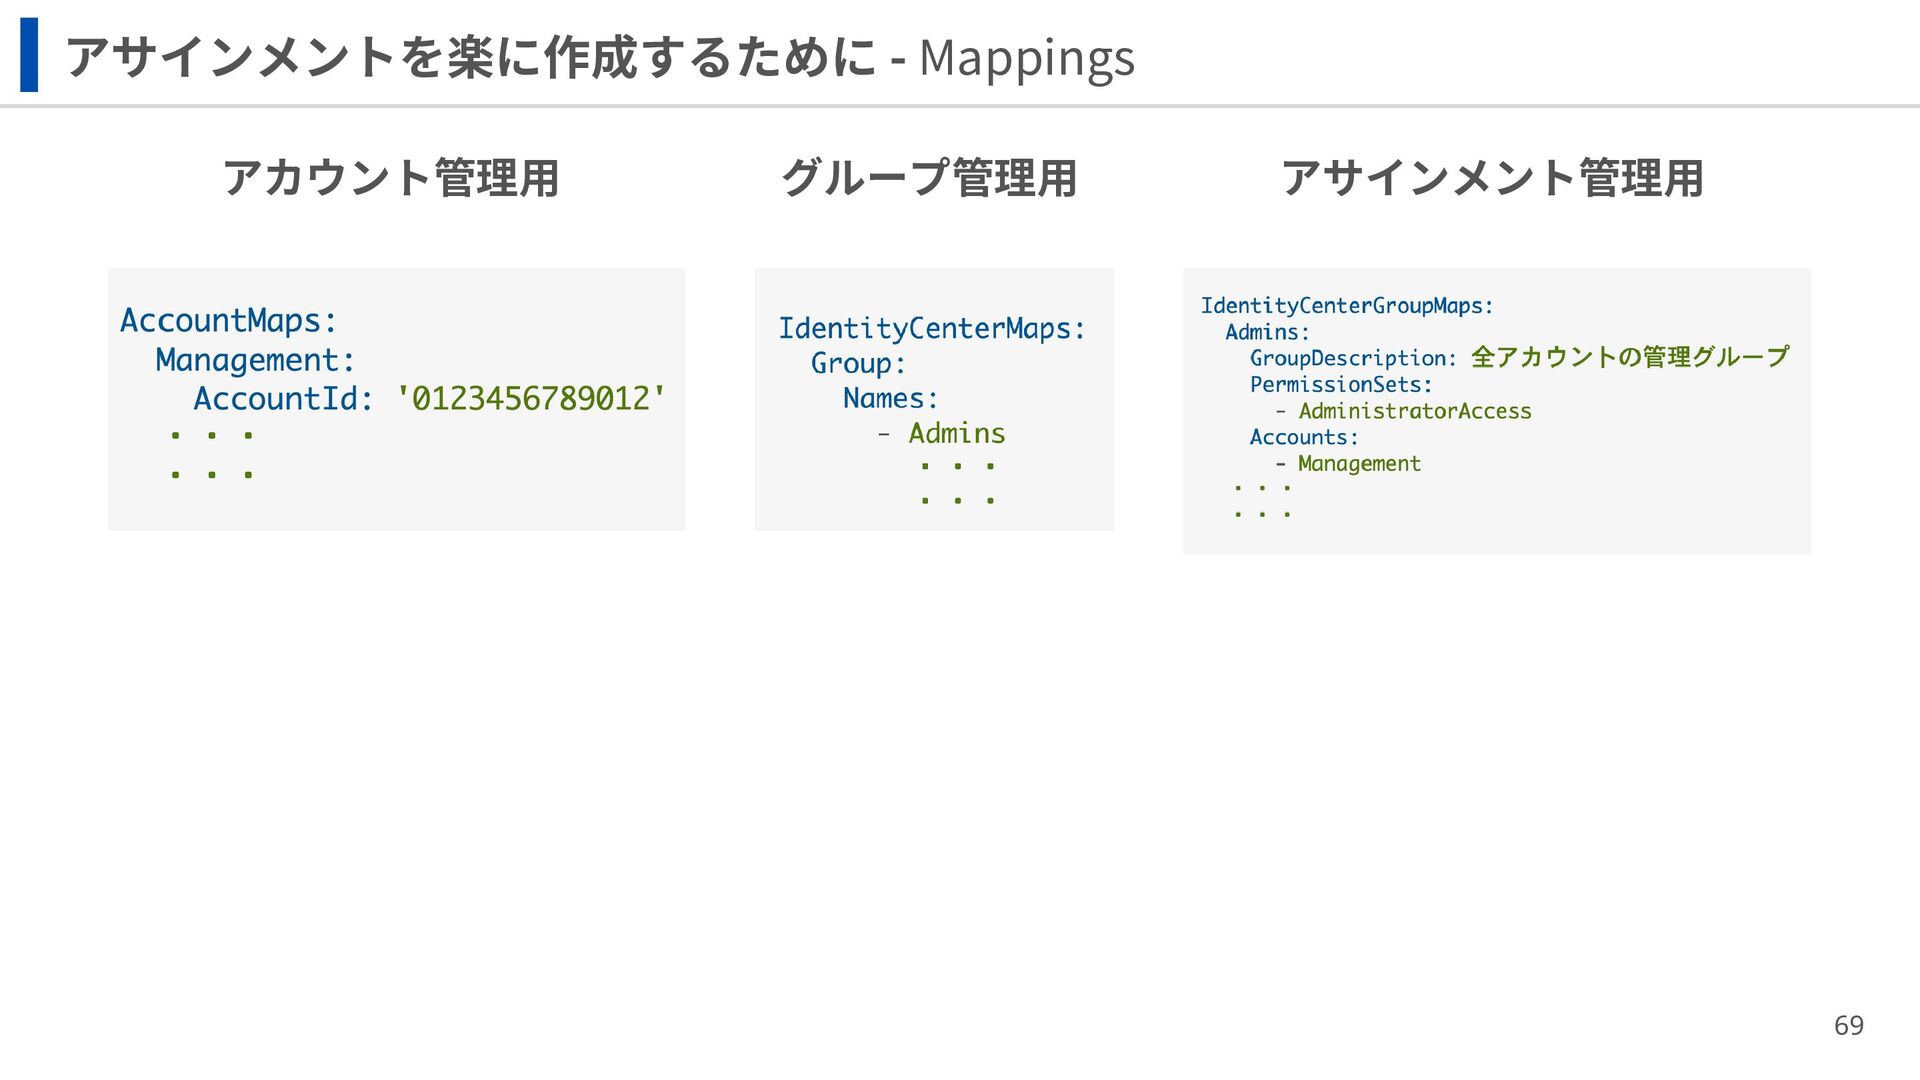The width and height of the screenshot is (1920, 1080).
Task: Click the PermissionSets: key
Action: 1340,385
